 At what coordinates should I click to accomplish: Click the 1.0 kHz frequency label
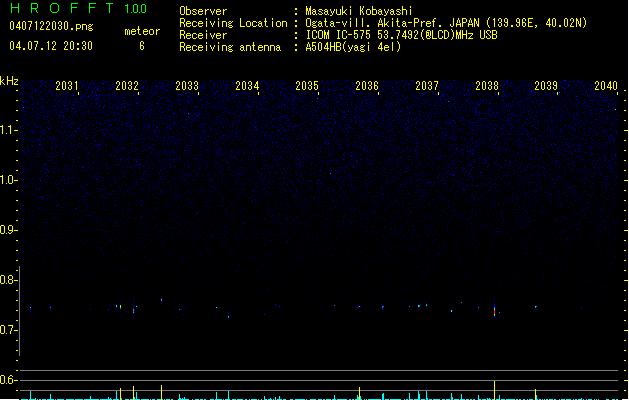[x=8, y=180]
